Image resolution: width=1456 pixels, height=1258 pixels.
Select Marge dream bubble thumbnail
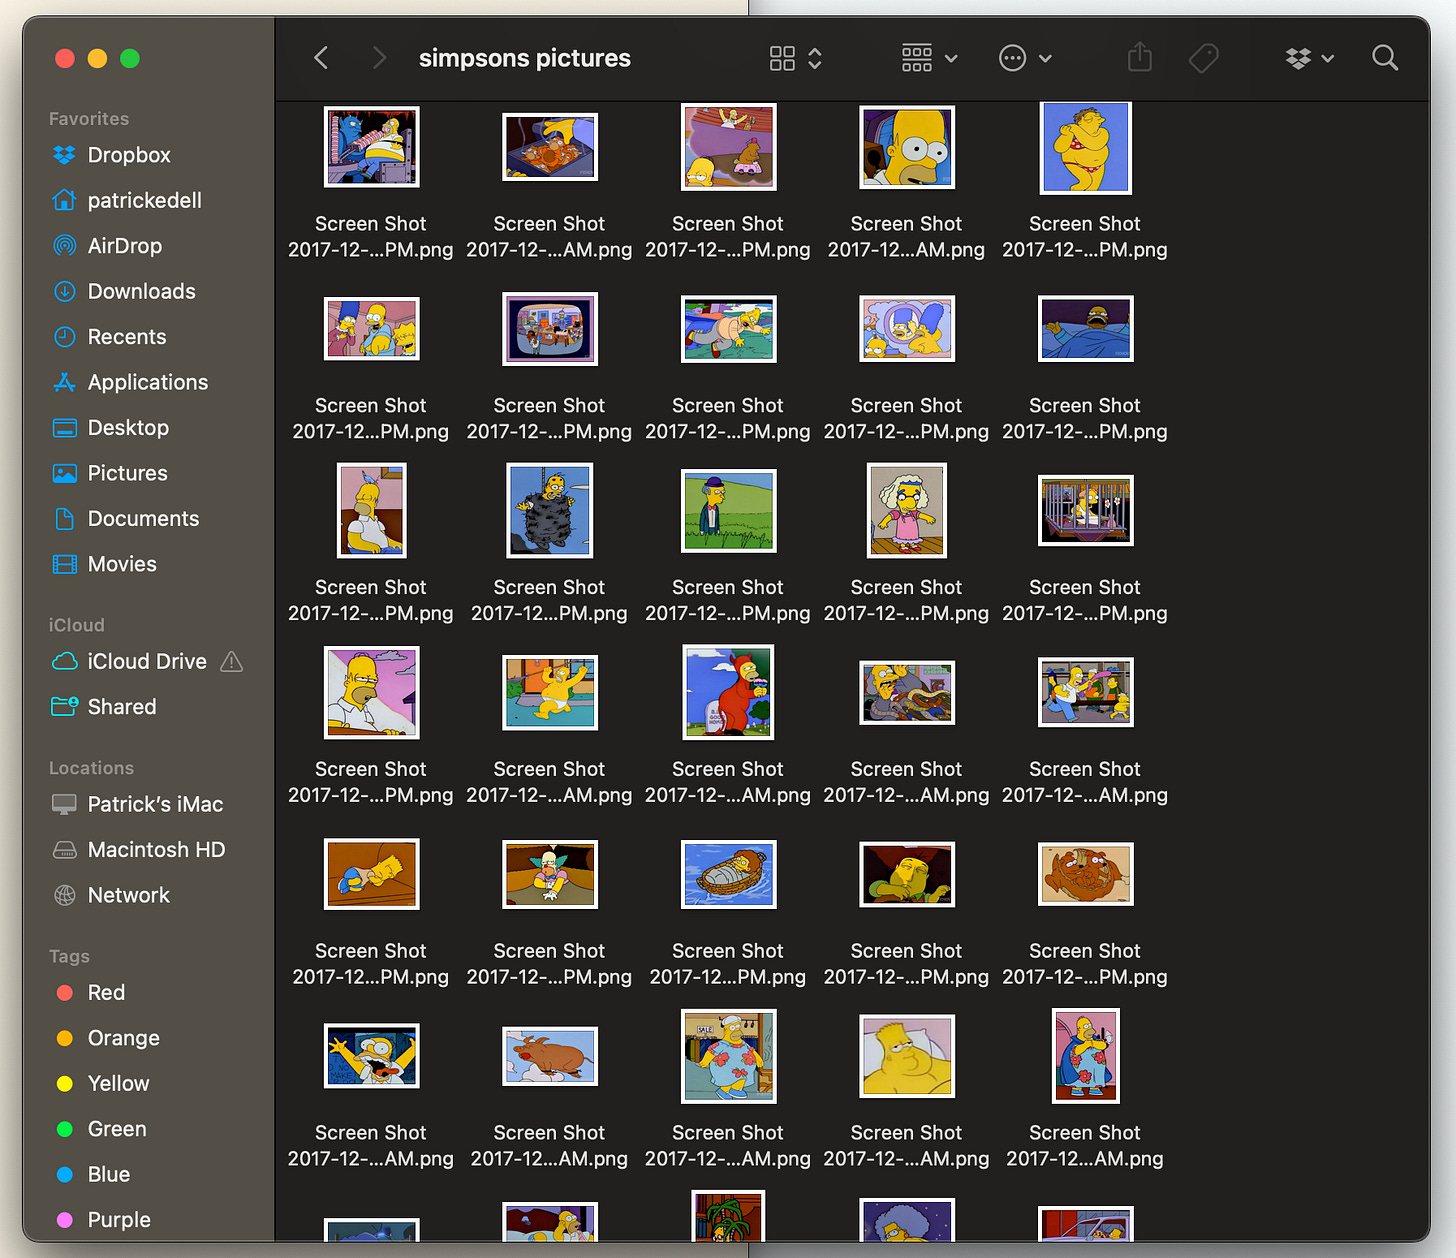[907, 329]
